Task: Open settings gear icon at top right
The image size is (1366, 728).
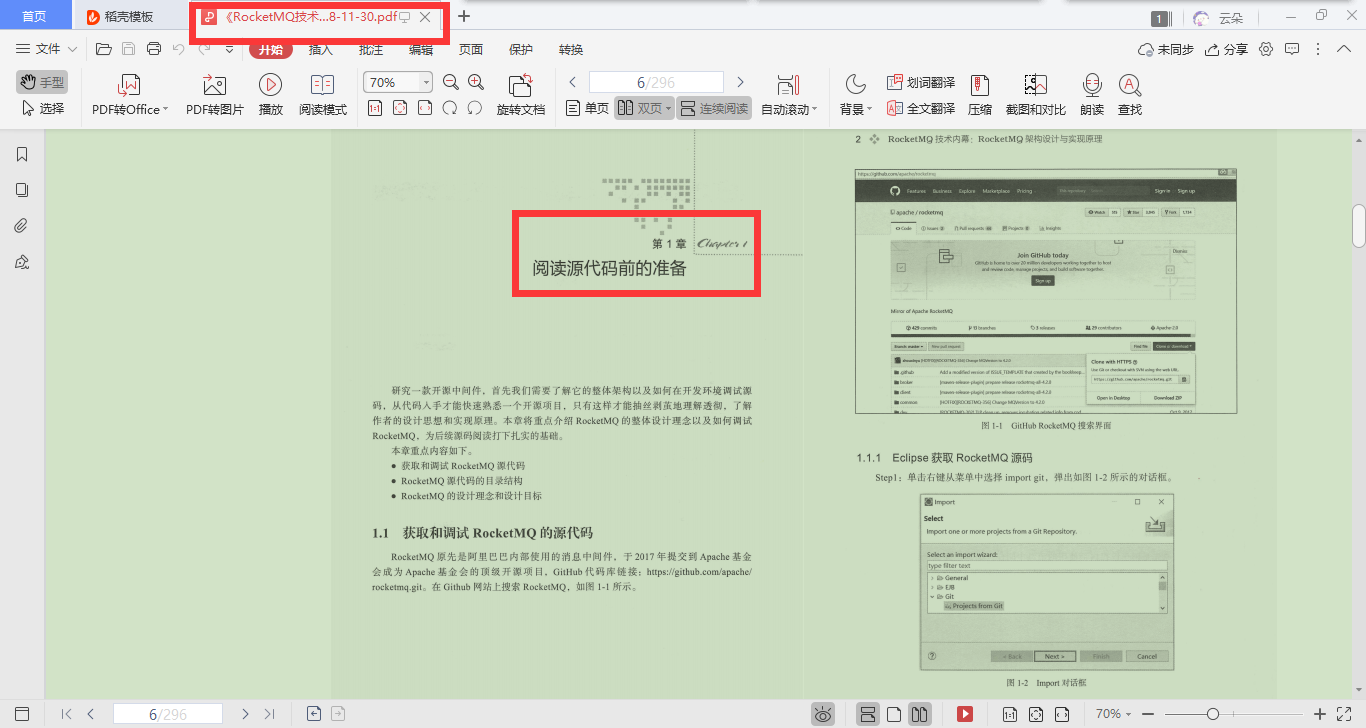Action: pyautogui.click(x=1266, y=49)
